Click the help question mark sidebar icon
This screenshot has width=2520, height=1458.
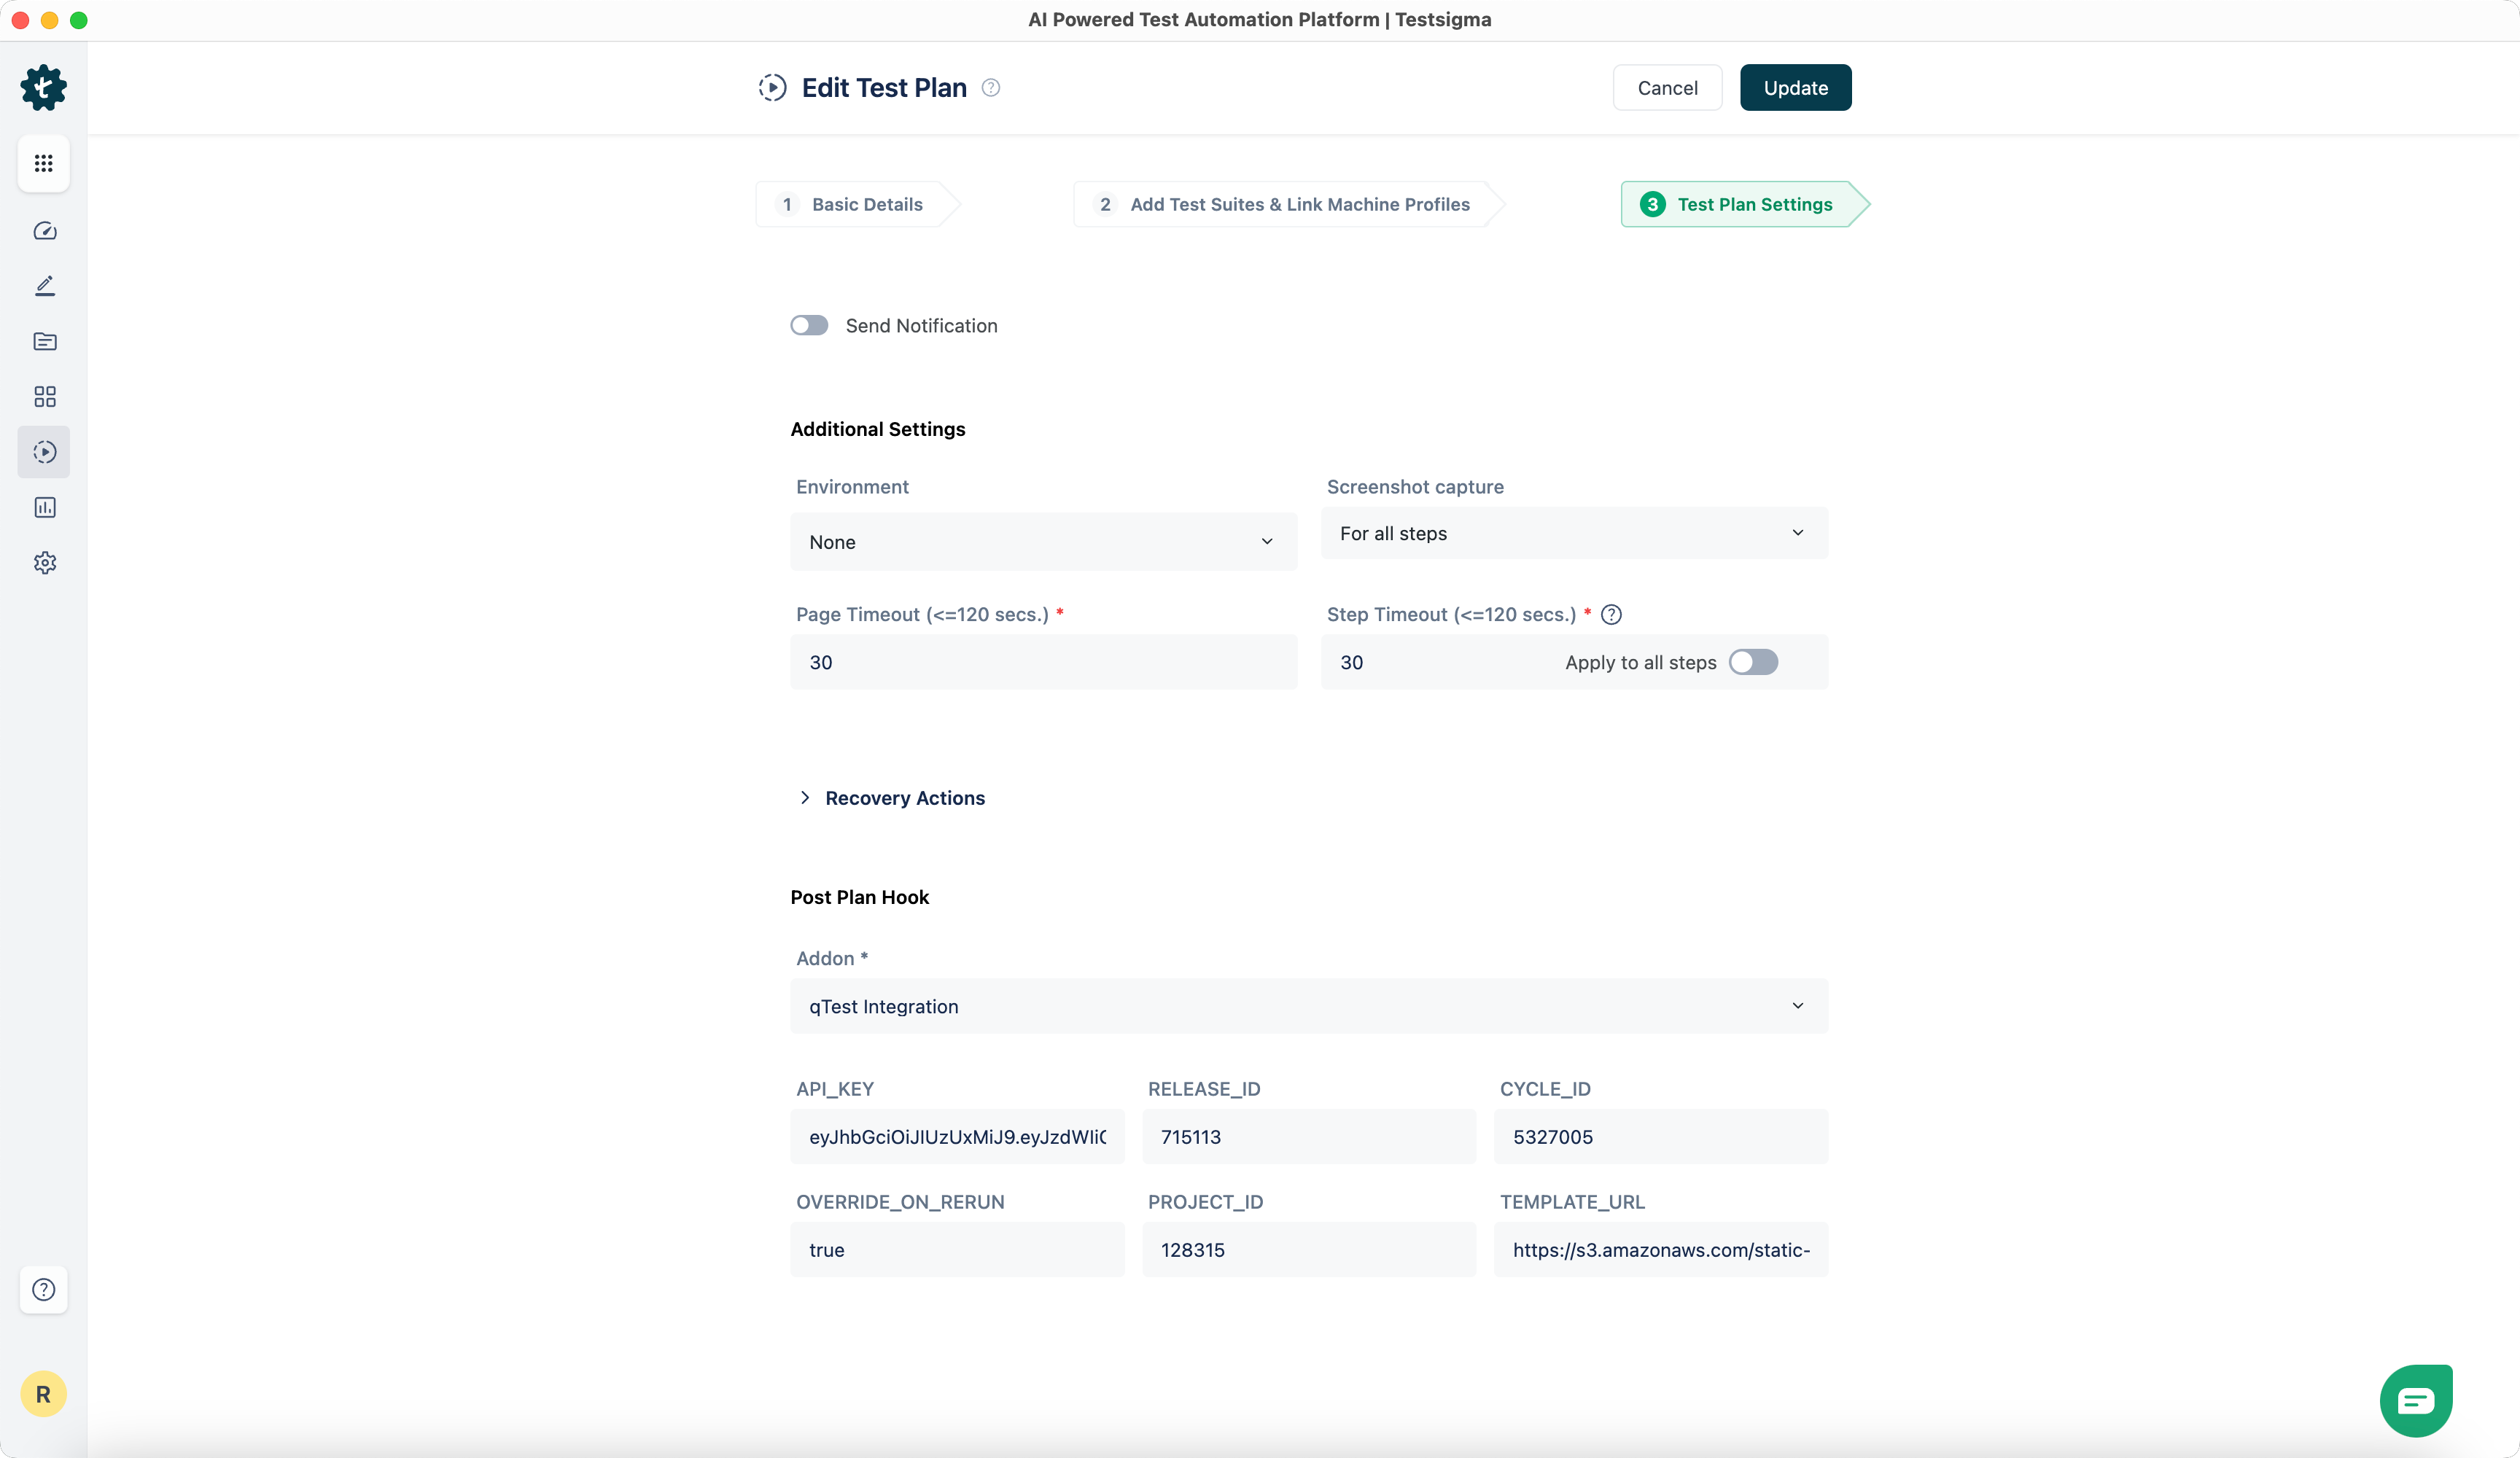[43, 1289]
